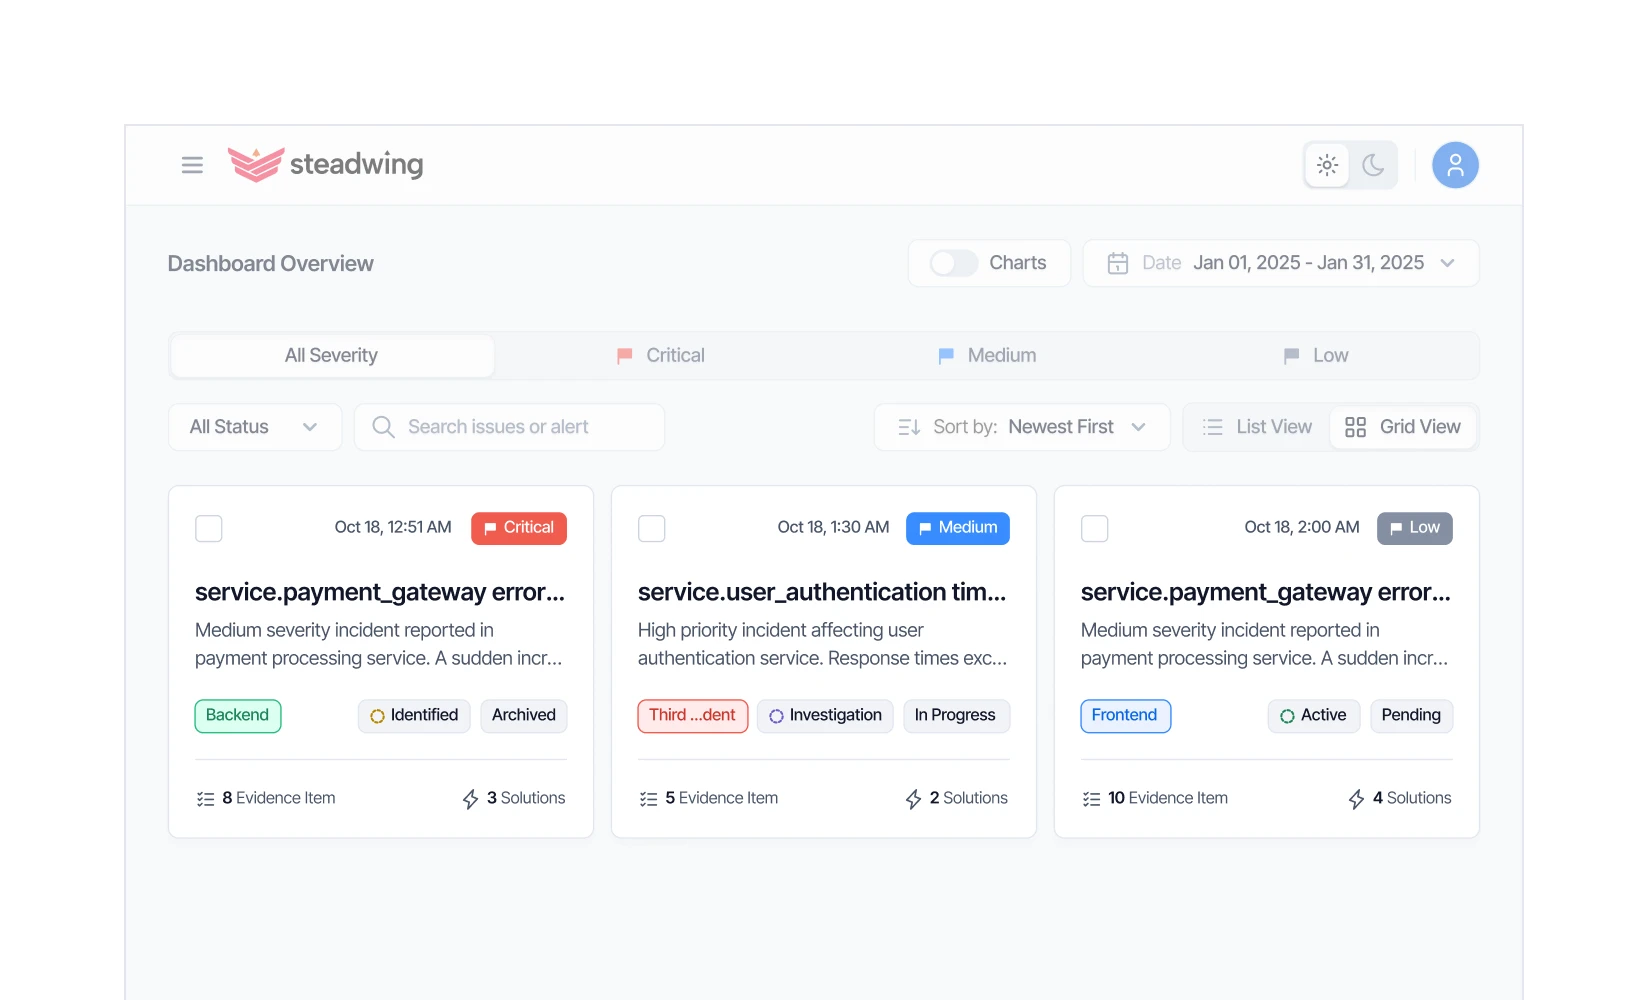
Task: Click the lightning icon beside 2 Solutions
Action: click(x=913, y=799)
